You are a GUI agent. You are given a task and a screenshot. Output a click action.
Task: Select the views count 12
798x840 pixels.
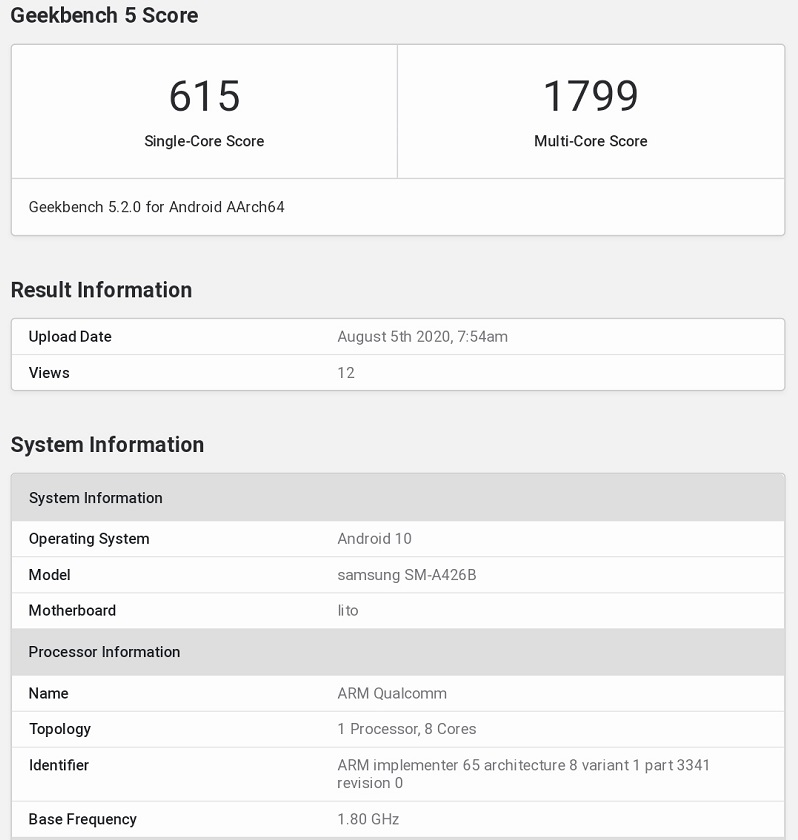[346, 372]
